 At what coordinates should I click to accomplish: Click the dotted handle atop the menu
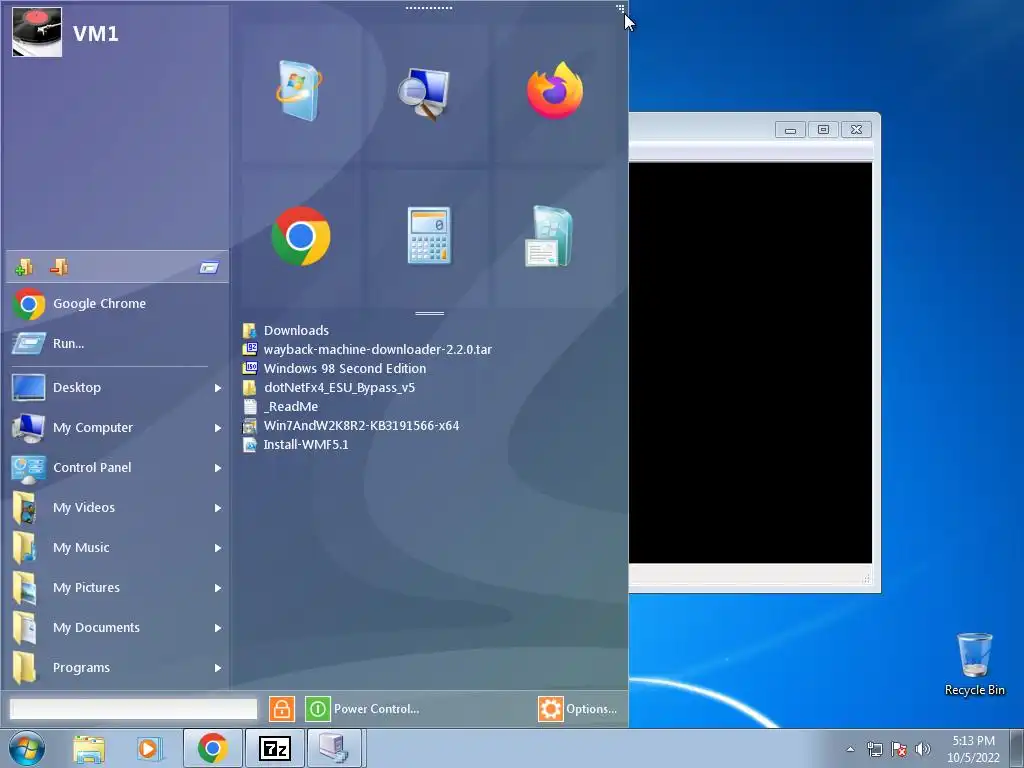[x=429, y=8]
